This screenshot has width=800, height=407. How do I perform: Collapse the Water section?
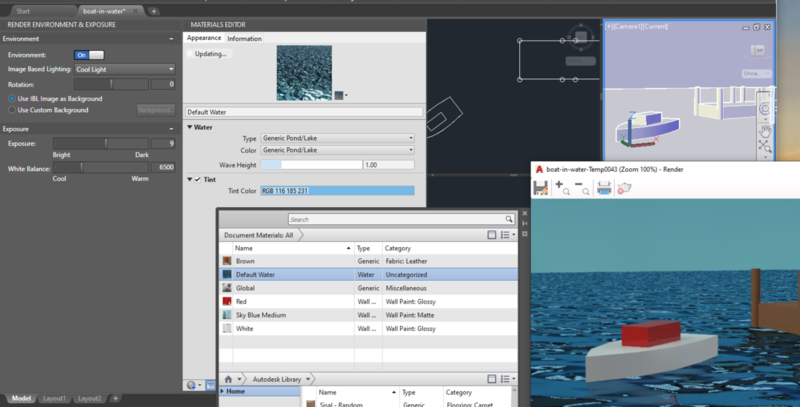click(x=189, y=127)
